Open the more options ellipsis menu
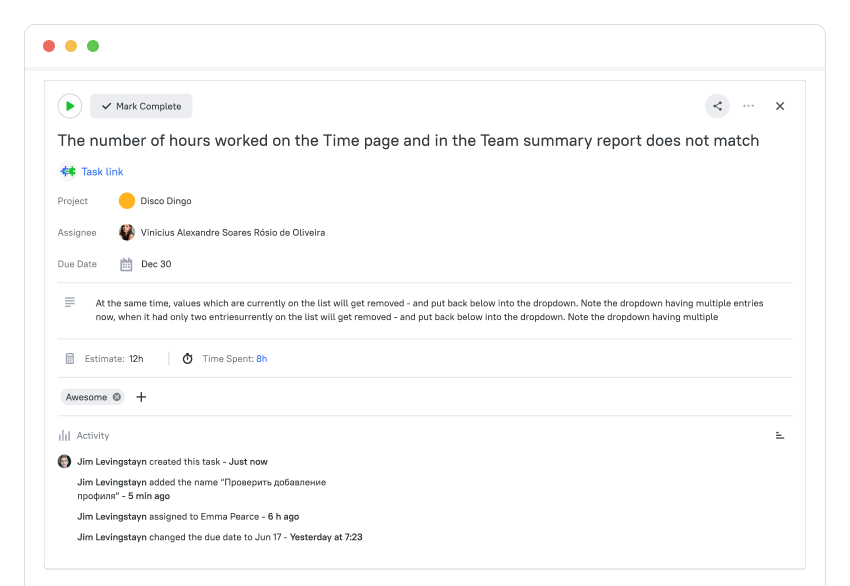This screenshot has height=586, width=850. [748, 106]
